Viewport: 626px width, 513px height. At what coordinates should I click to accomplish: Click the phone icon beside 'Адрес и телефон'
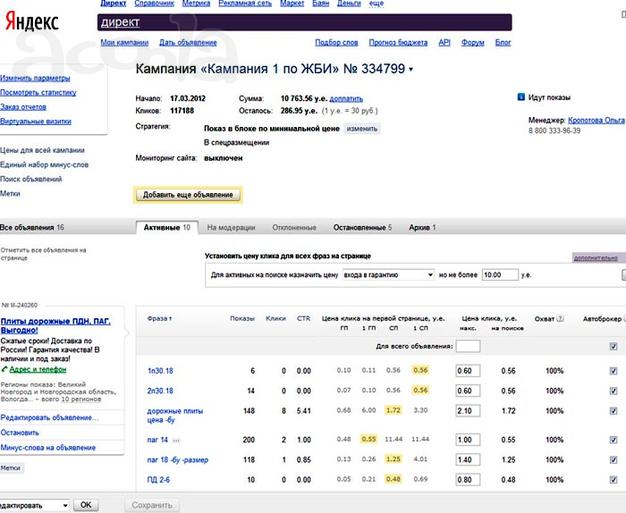(4, 370)
